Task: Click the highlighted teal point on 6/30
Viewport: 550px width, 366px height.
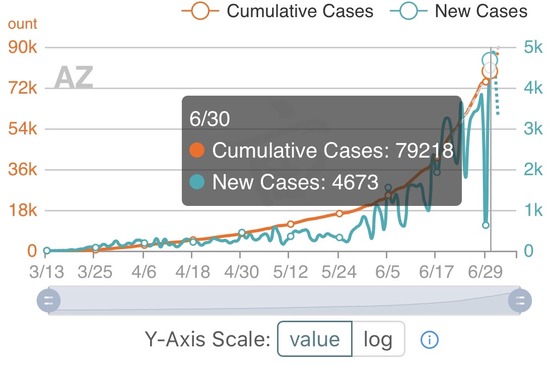Action: pyautogui.click(x=490, y=60)
